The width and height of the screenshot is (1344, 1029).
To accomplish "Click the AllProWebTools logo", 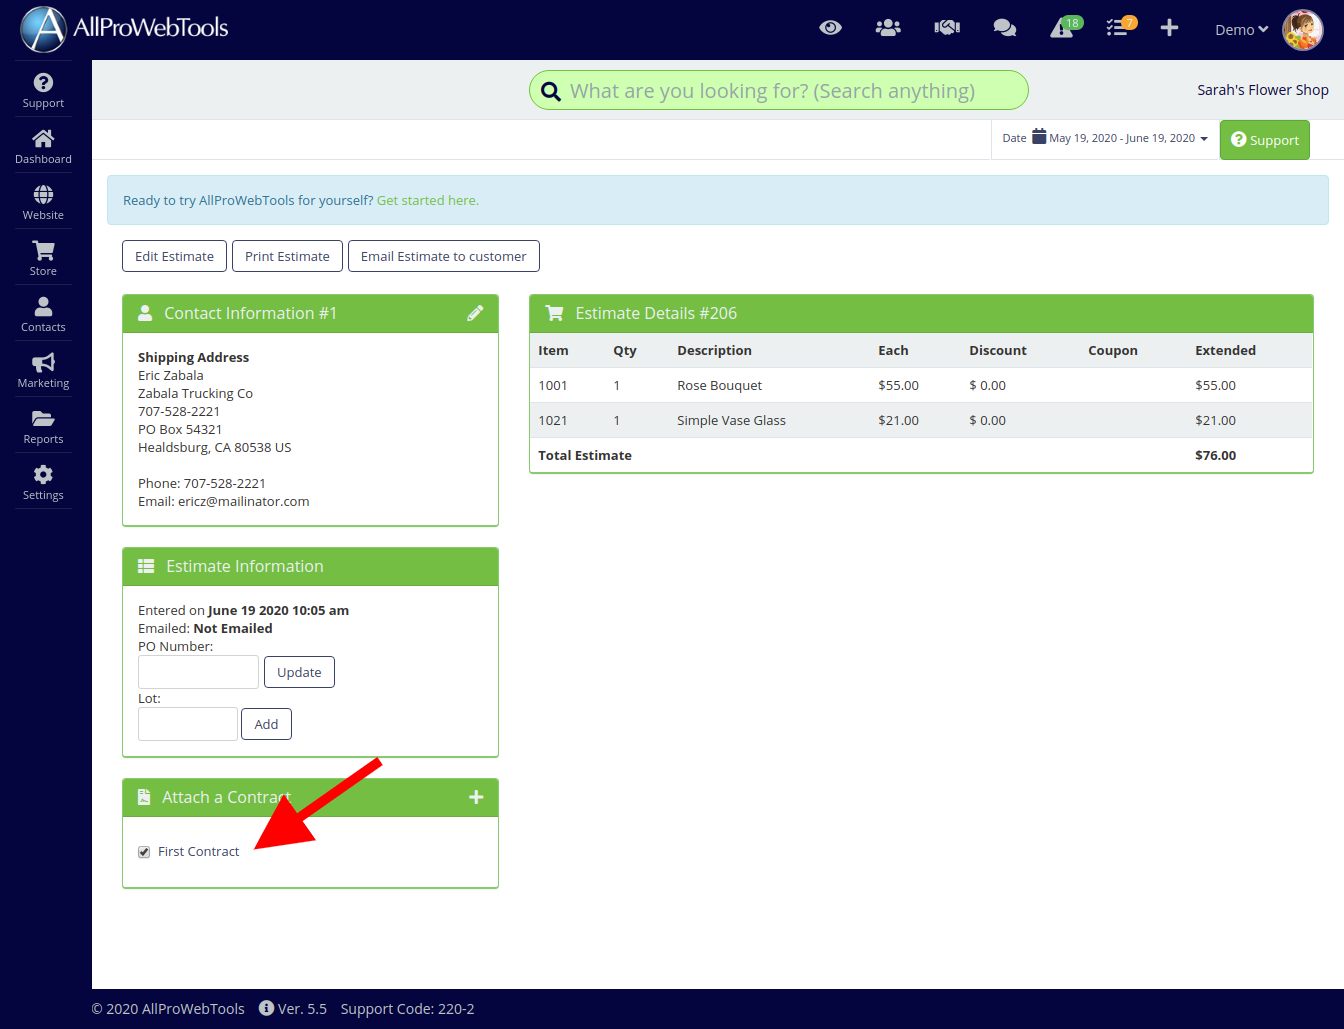I will (125, 28).
